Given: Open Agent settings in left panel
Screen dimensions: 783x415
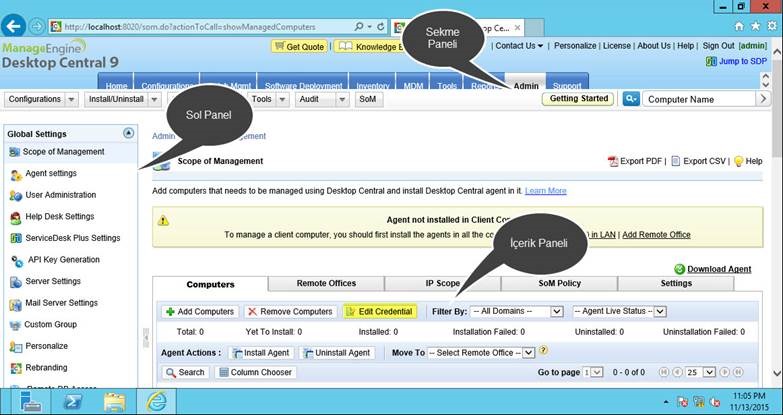Looking at the screenshot, I should pos(51,173).
